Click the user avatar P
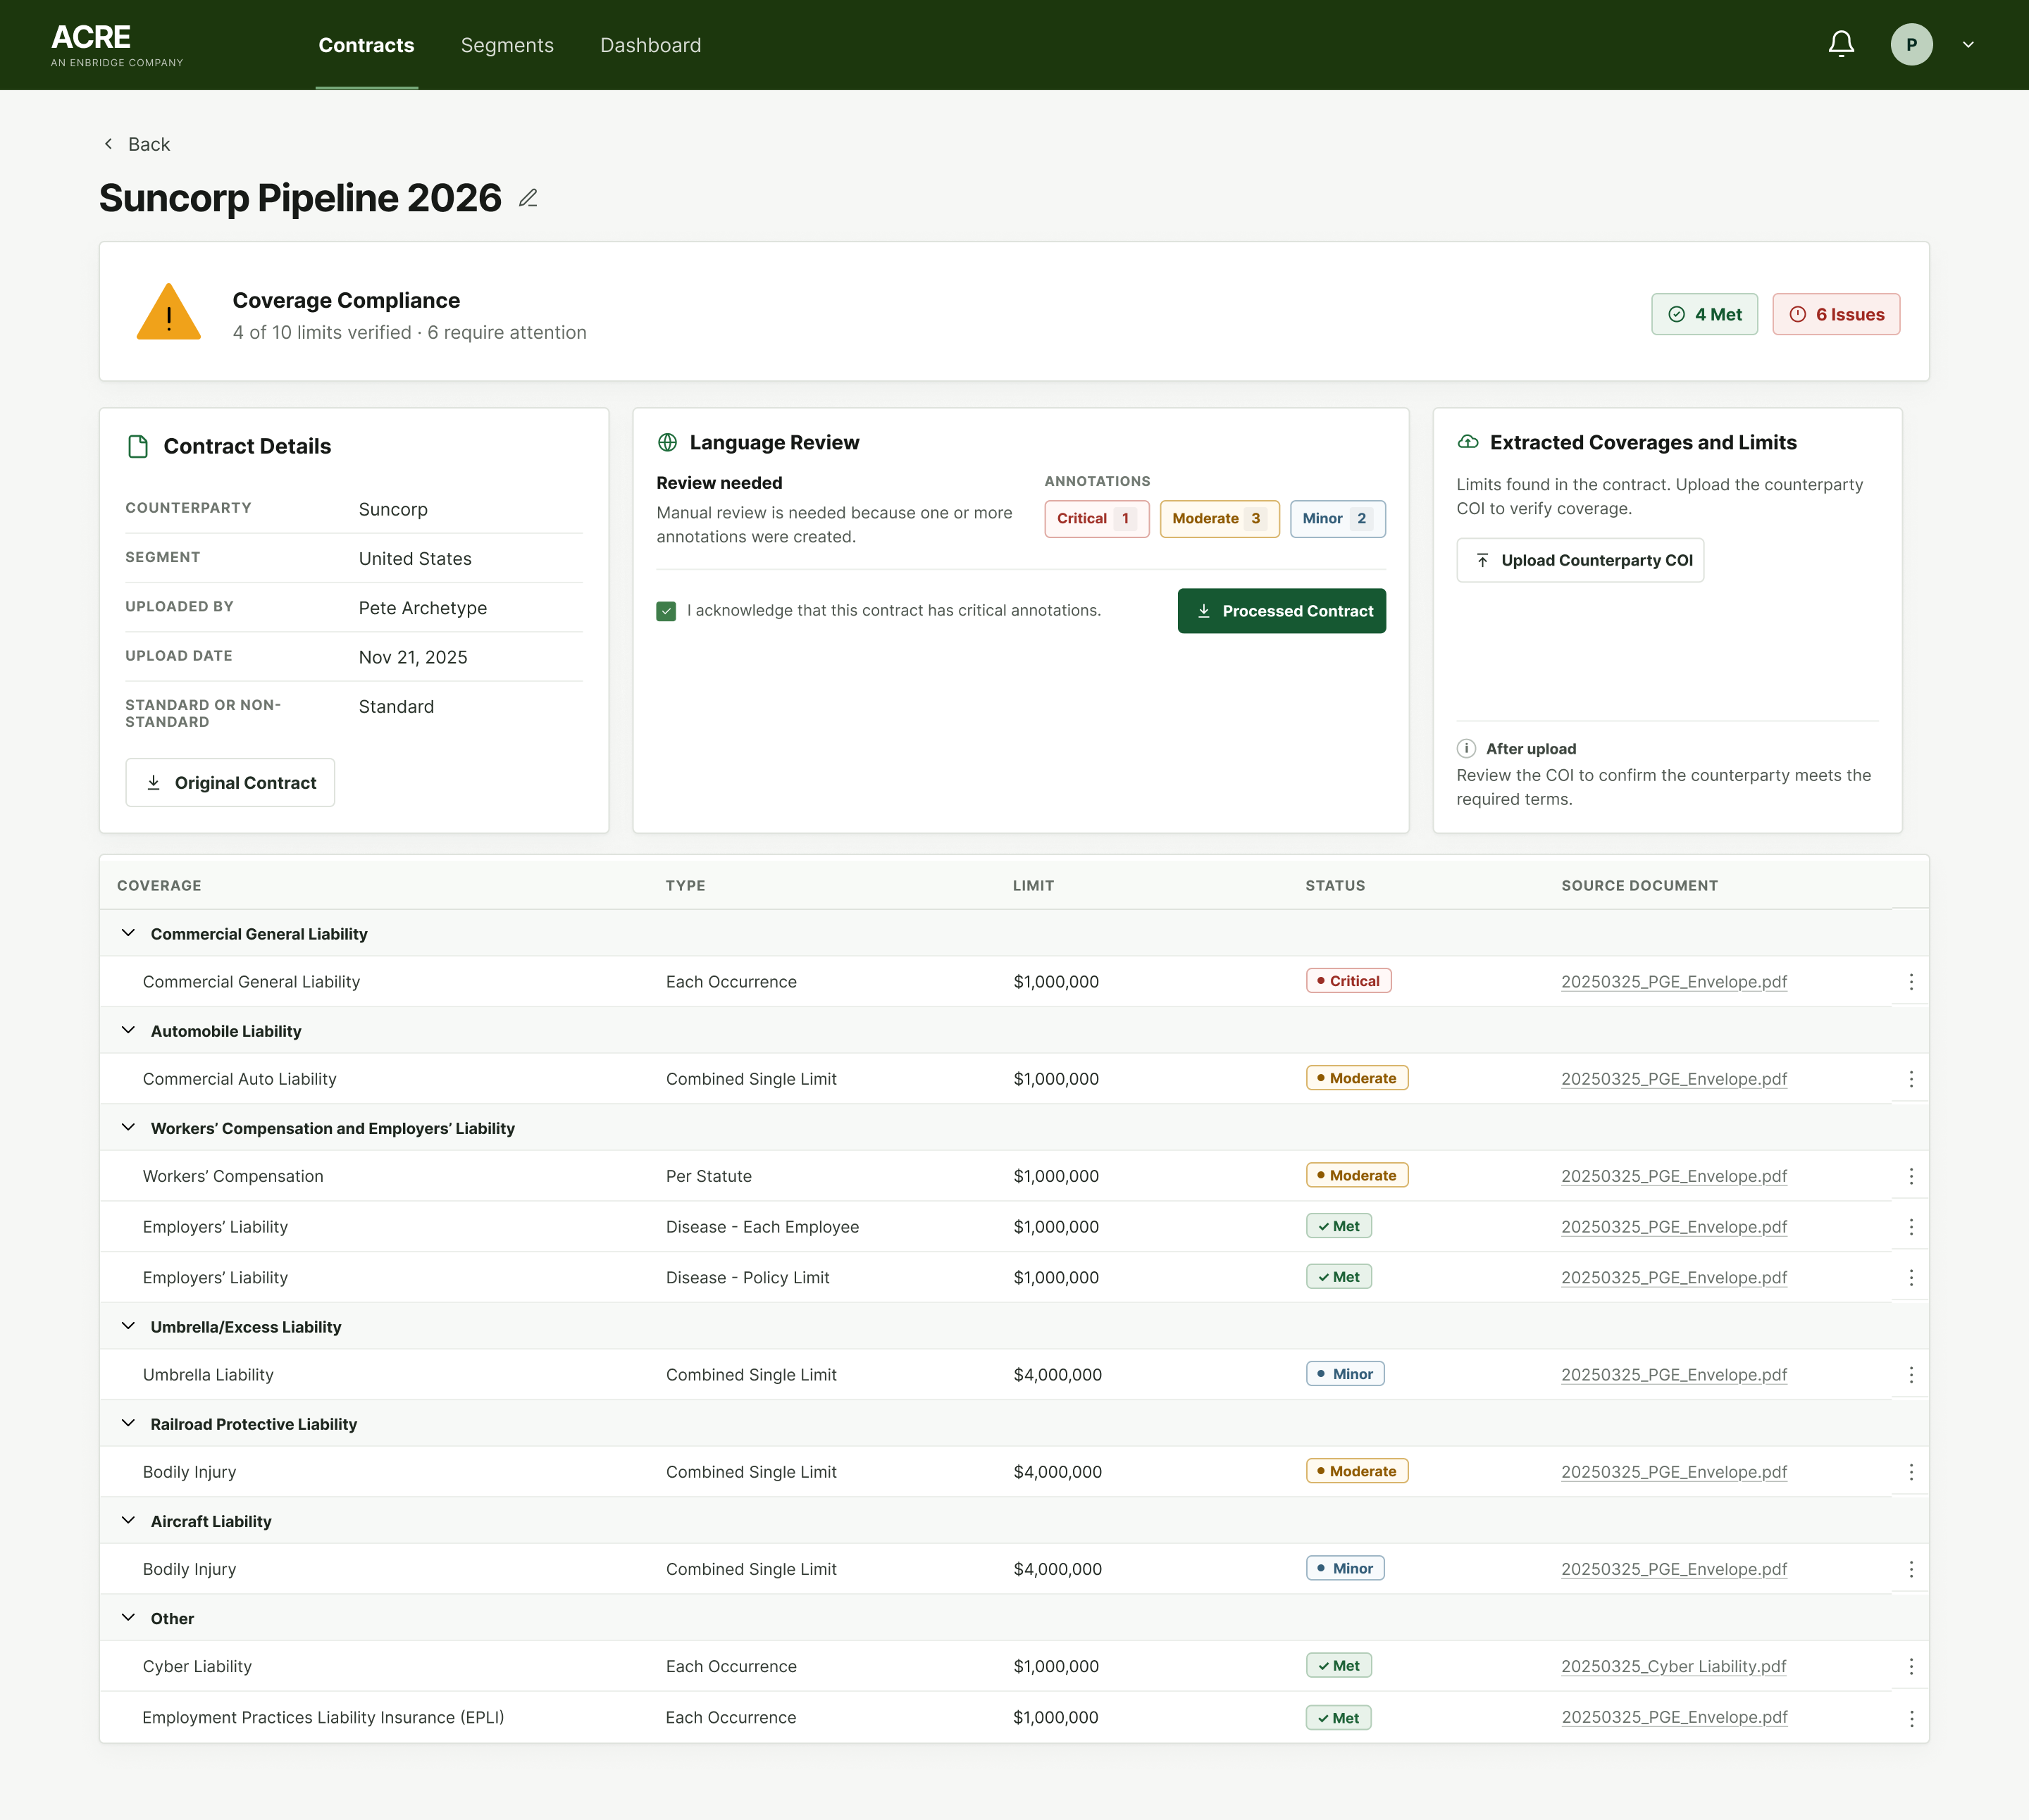2029x1820 pixels. tap(1911, 44)
